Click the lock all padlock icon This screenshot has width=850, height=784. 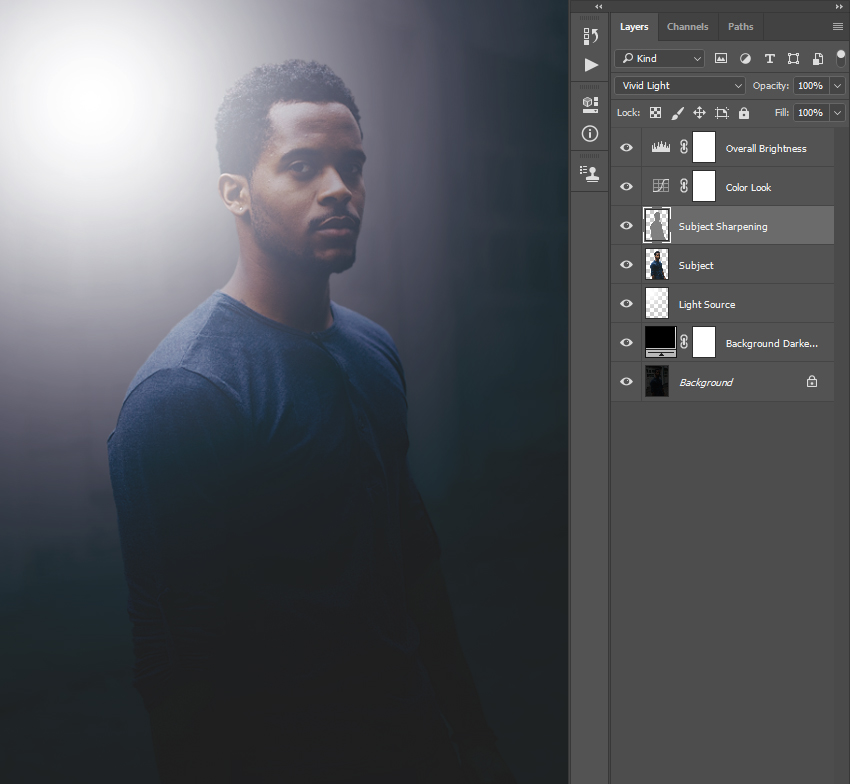743,113
